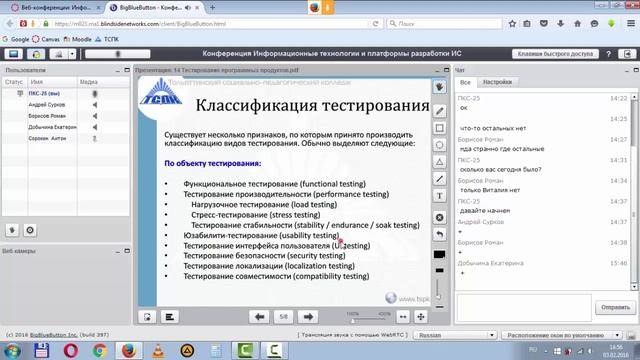
Task: Select the Rectangle whiteboard tool
Action: pyautogui.click(x=440, y=128)
